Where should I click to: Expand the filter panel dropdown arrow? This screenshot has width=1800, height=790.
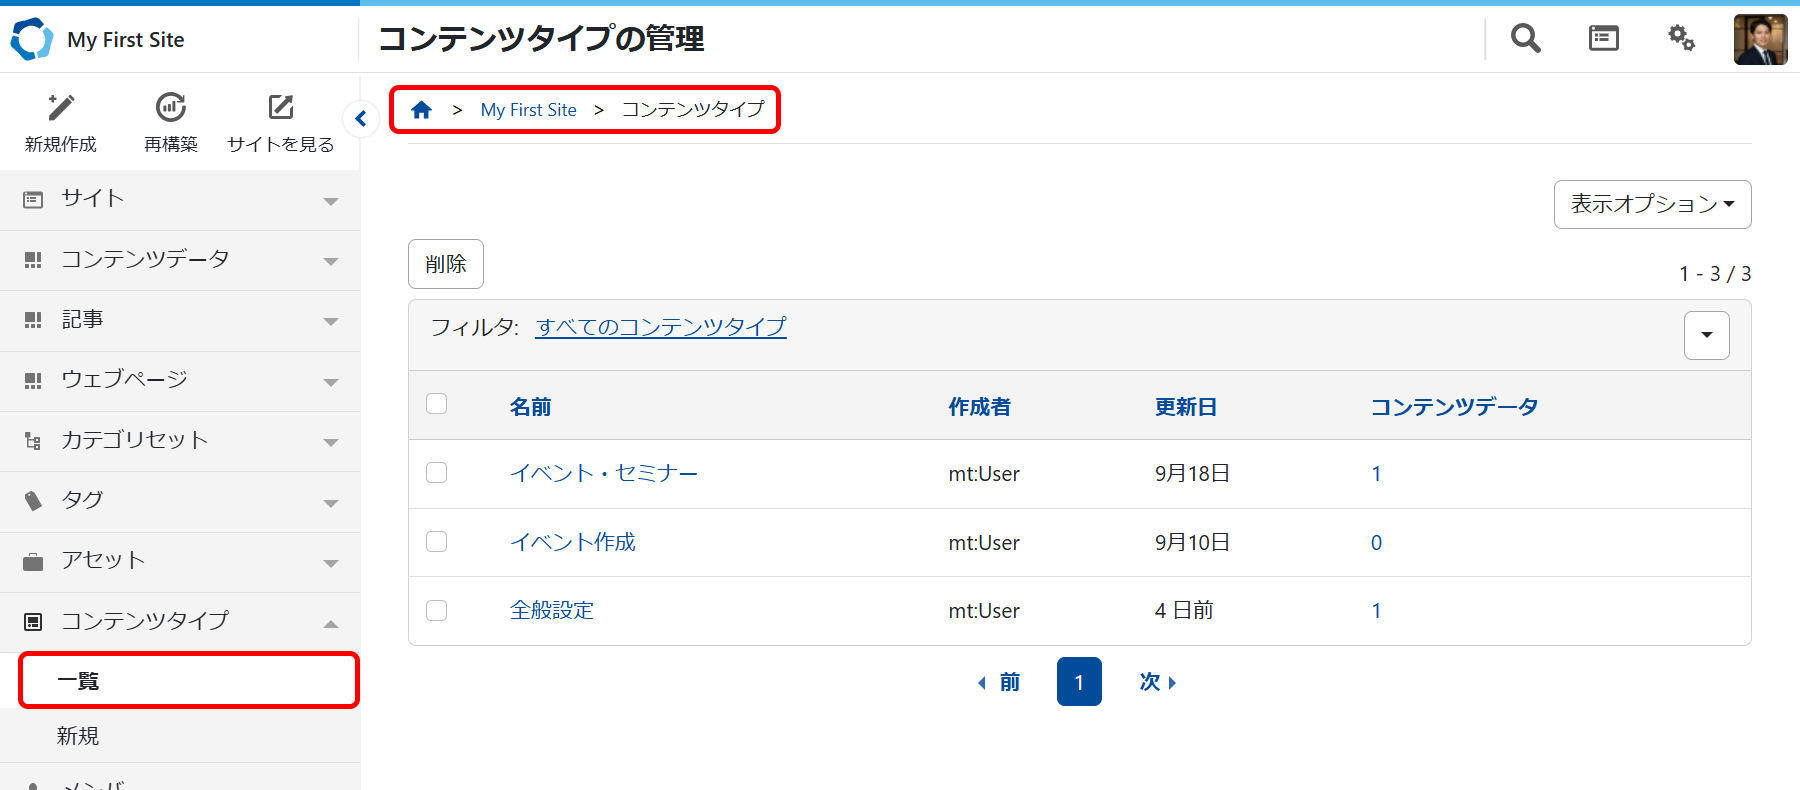coord(1706,335)
